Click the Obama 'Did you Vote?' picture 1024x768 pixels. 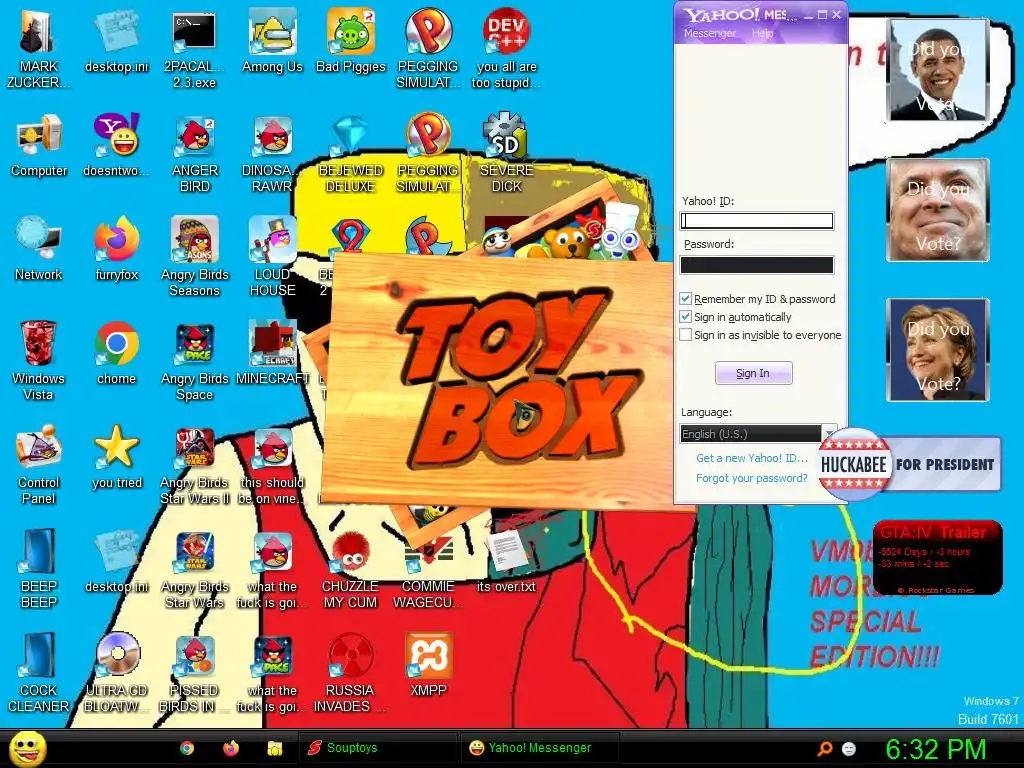tap(938, 70)
